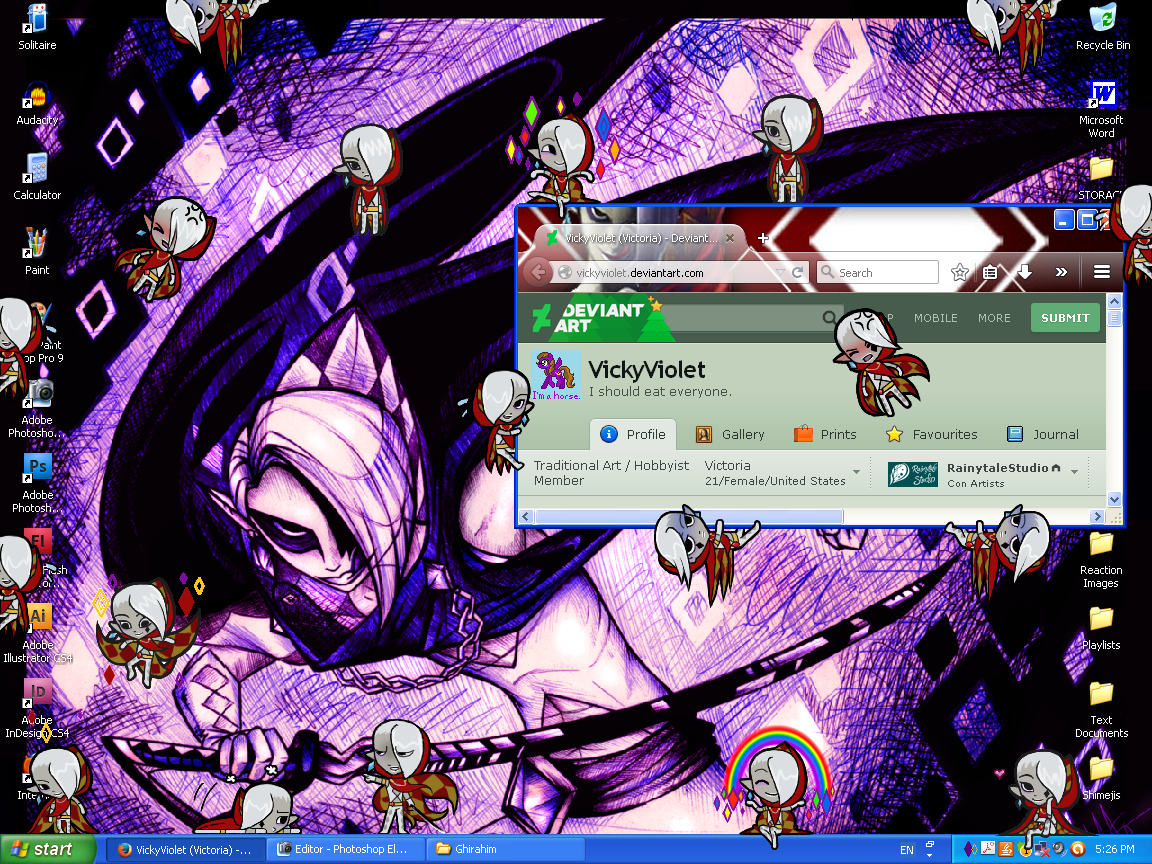This screenshot has height=864, width=1152.
Task: Open the Reaction Images folder
Action: pyautogui.click(x=1101, y=560)
